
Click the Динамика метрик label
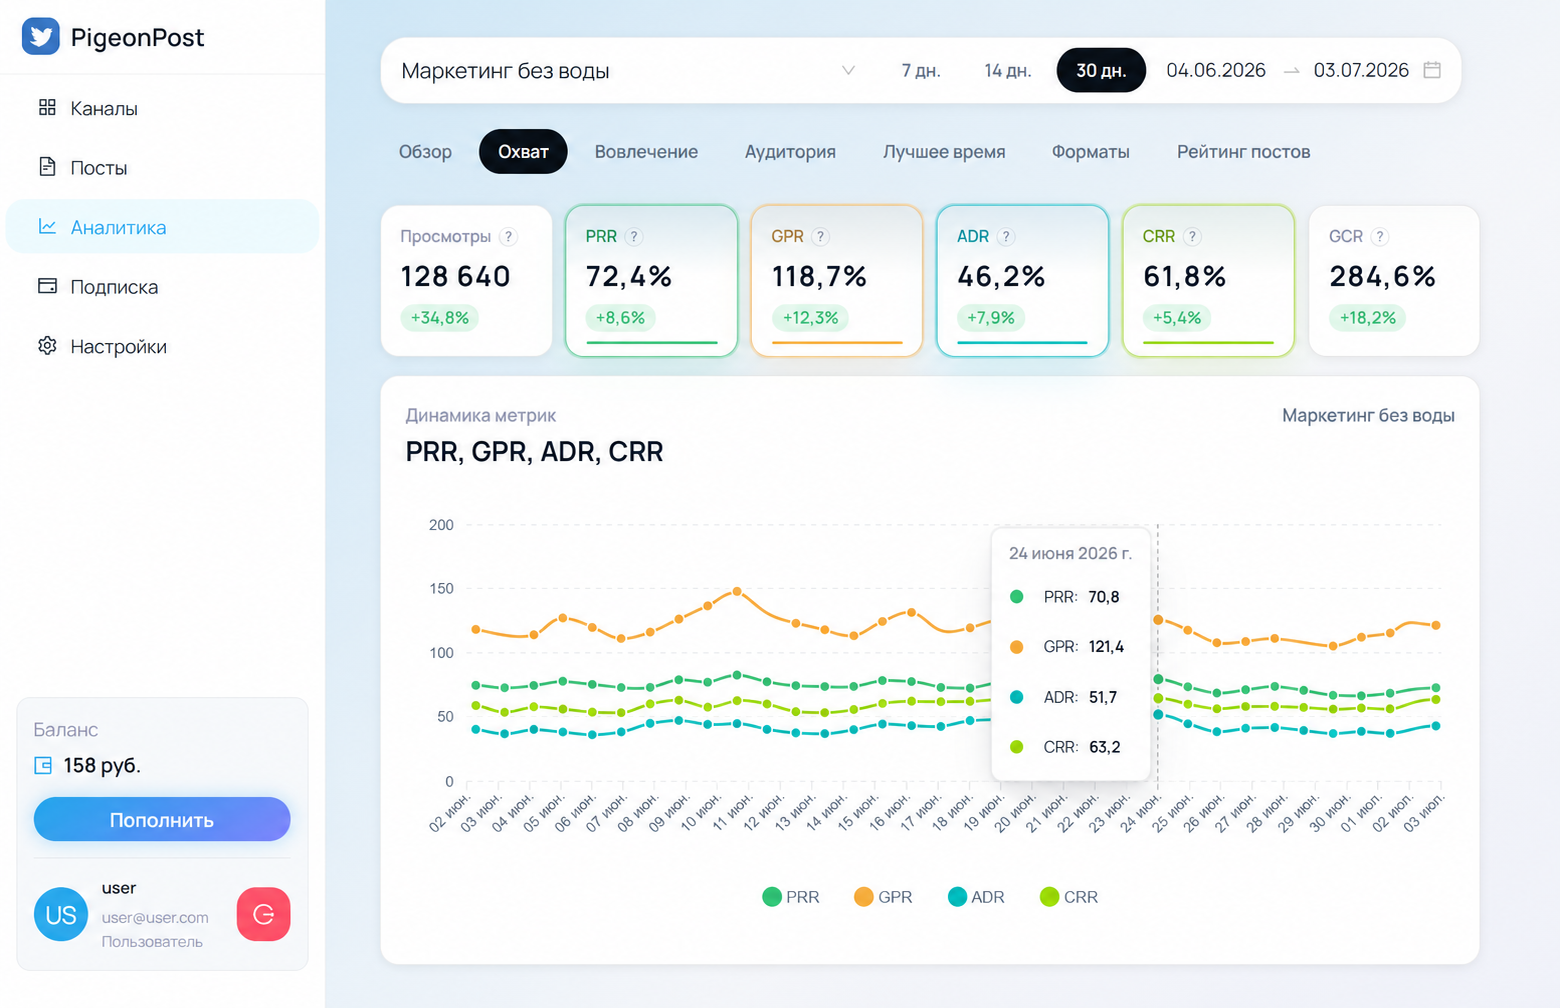click(x=480, y=415)
